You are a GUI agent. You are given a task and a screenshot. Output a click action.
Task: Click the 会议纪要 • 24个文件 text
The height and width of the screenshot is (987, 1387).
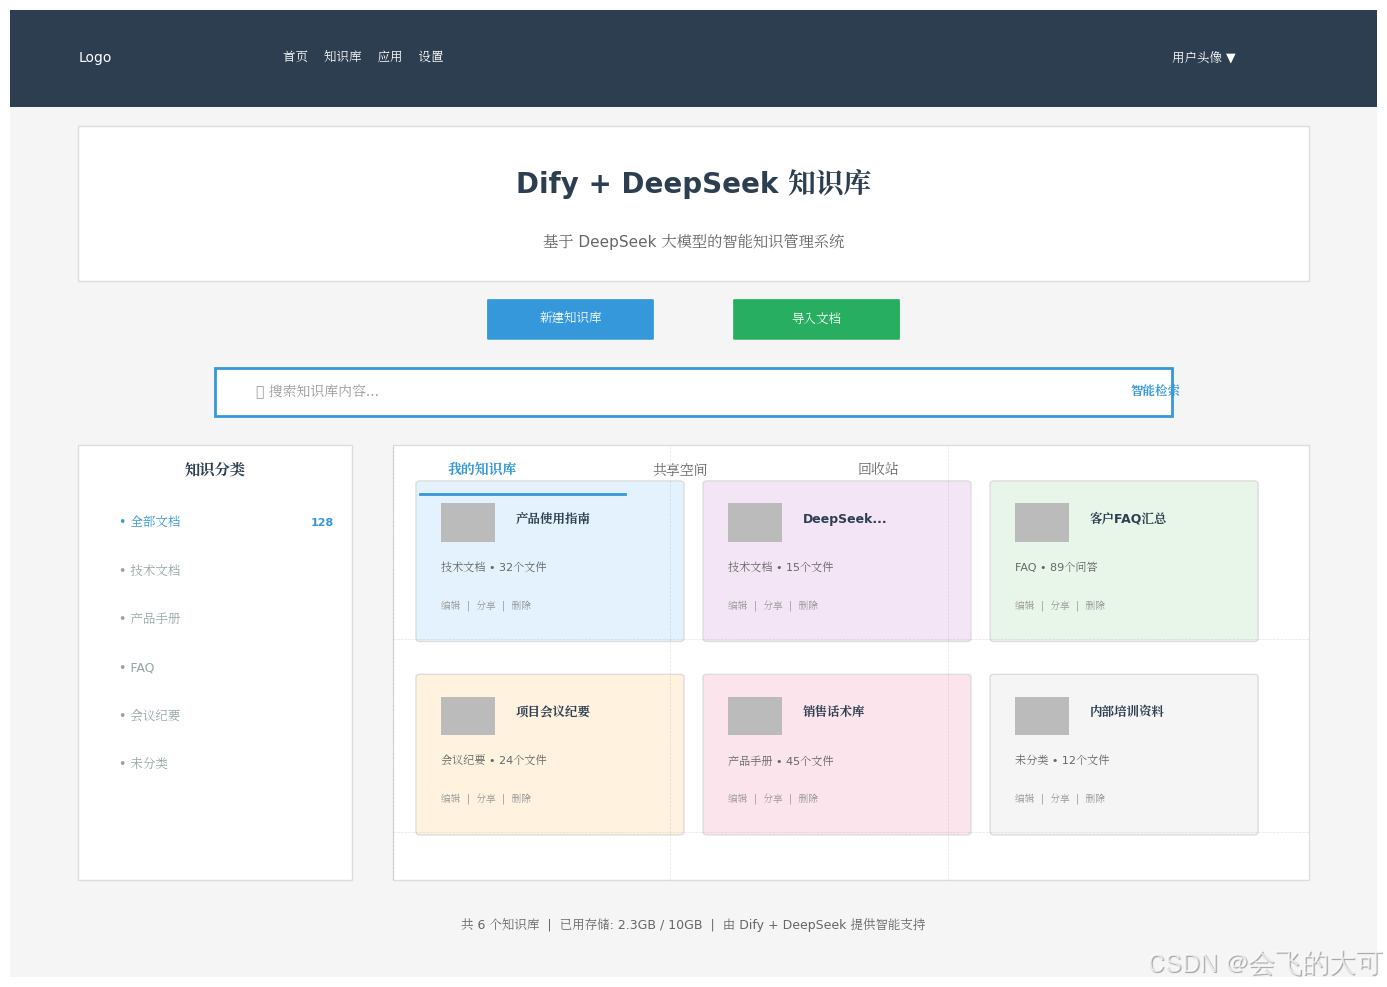(494, 760)
